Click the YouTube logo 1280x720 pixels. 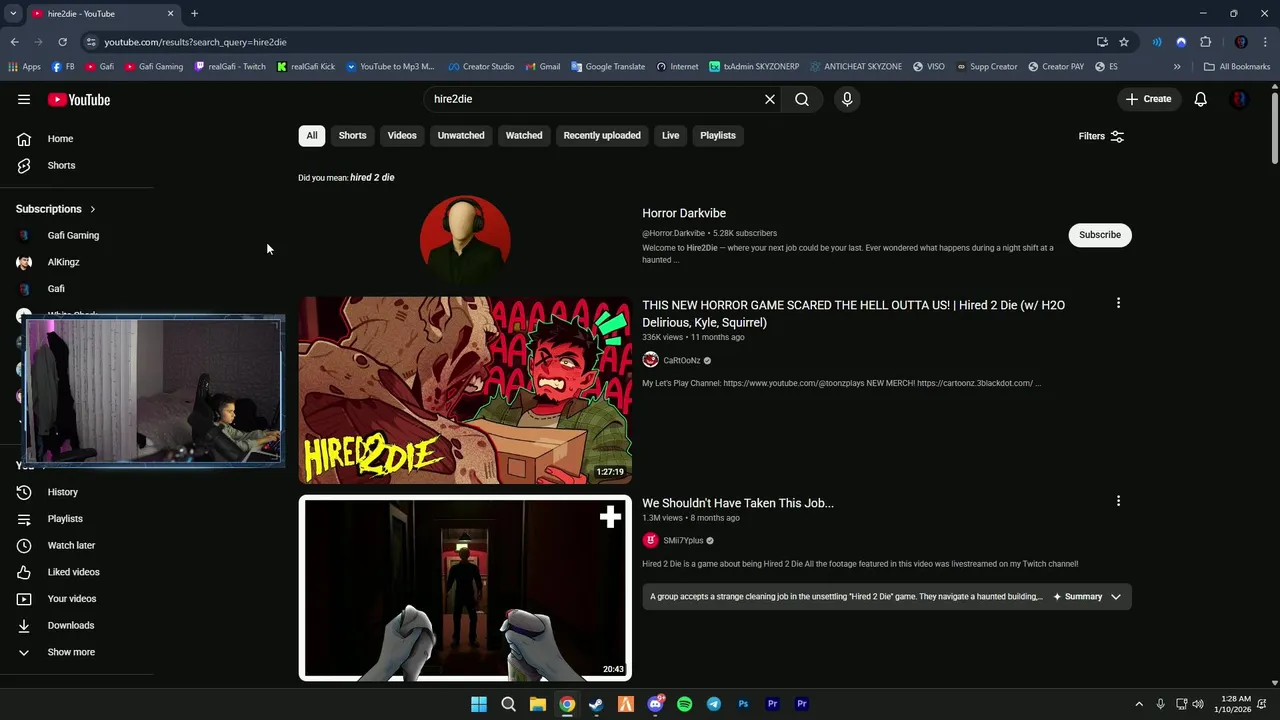click(x=78, y=99)
